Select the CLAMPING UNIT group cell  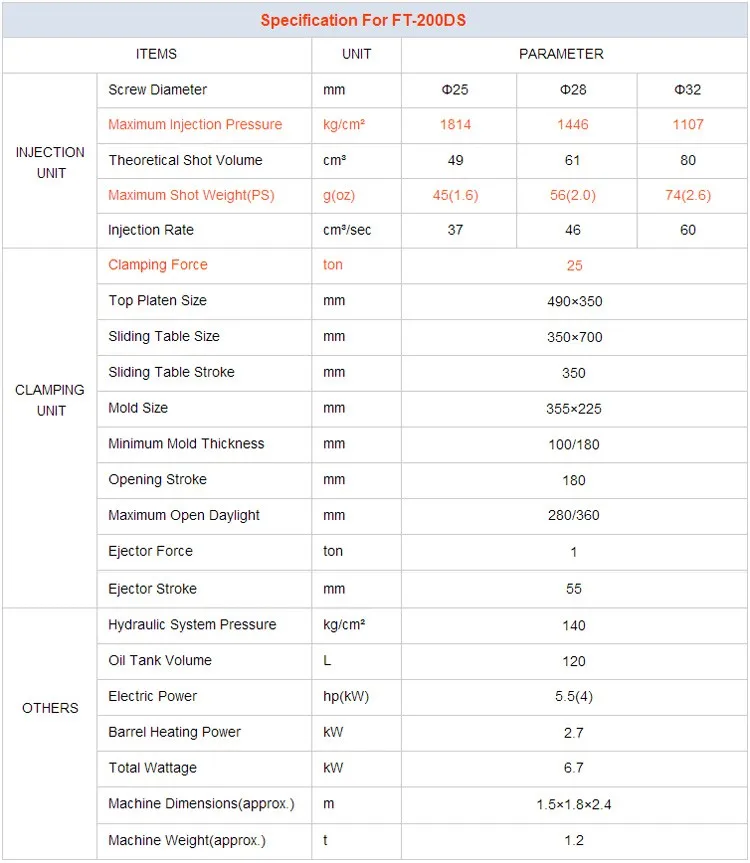click(x=50, y=400)
